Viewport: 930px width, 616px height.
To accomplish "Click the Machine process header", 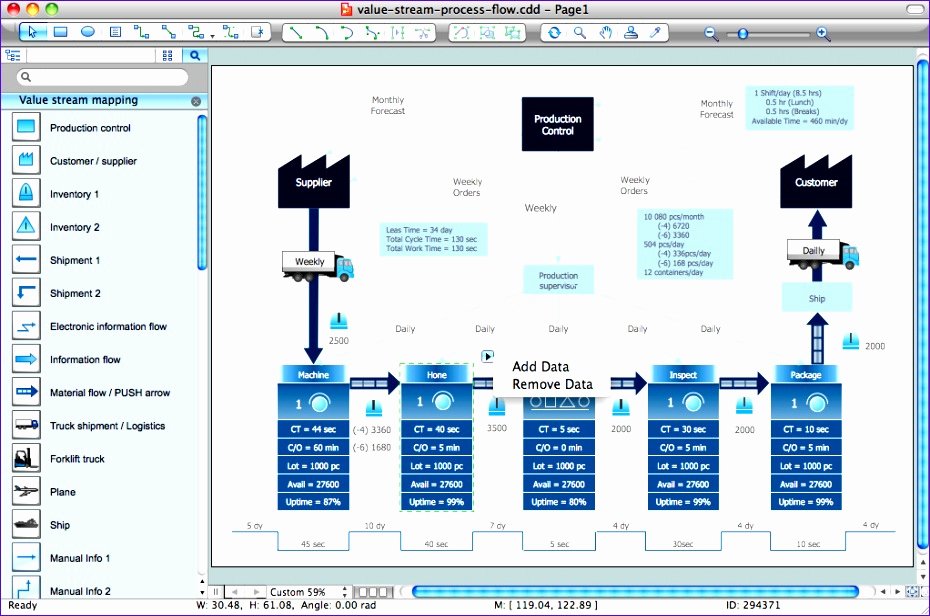I will pos(313,374).
